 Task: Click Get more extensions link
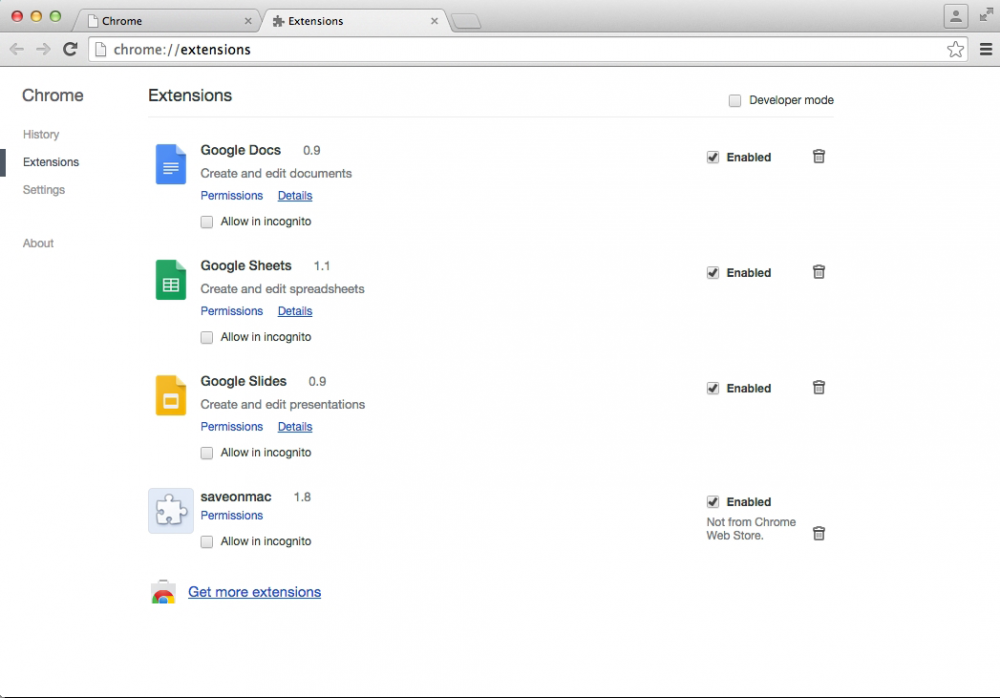click(x=254, y=592)
